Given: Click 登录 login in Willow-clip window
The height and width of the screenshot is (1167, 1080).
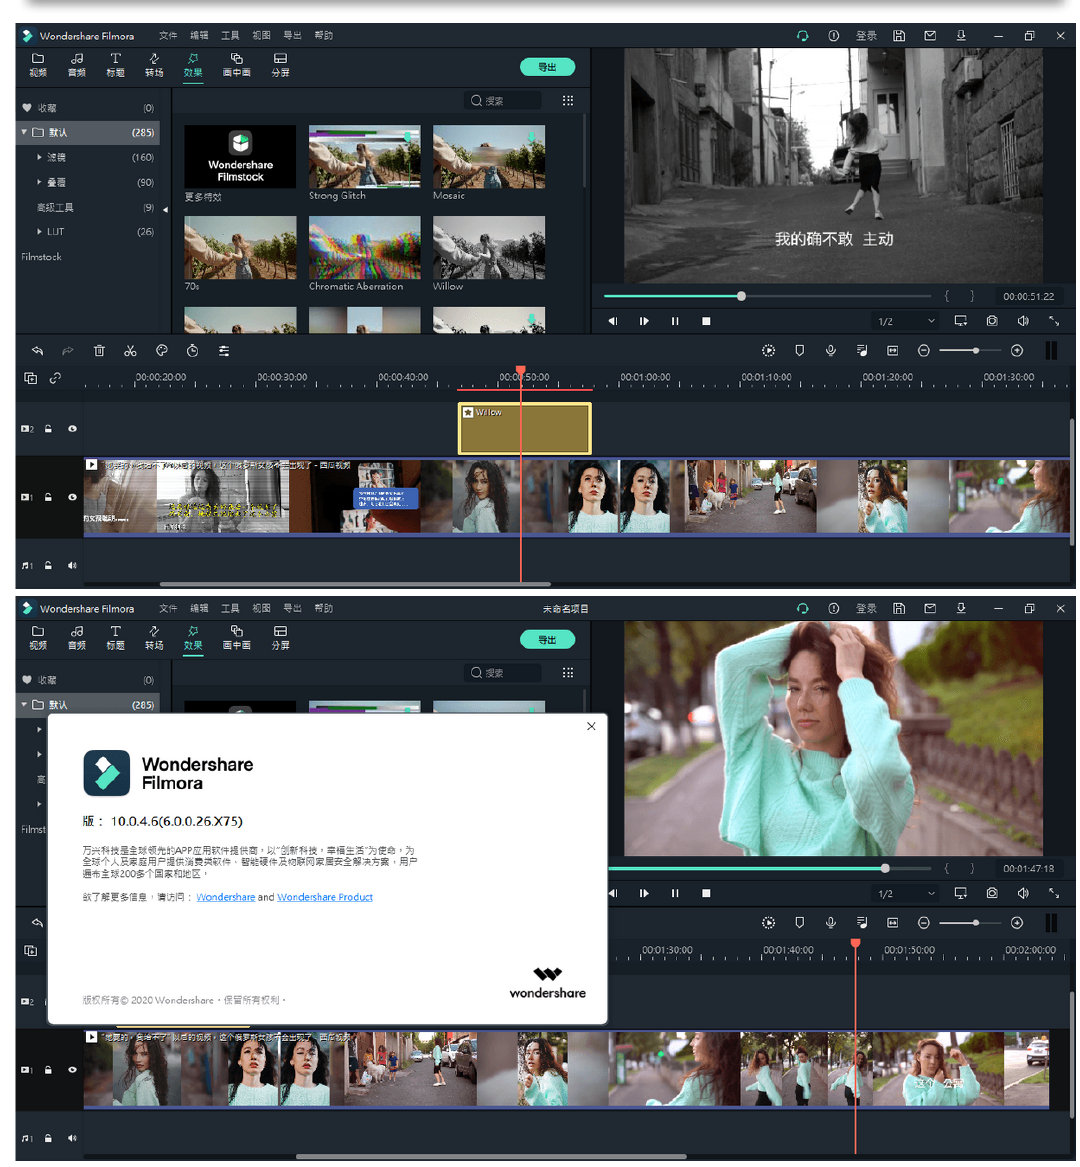Looking at the screenshot, I should (x=866, y=36).
